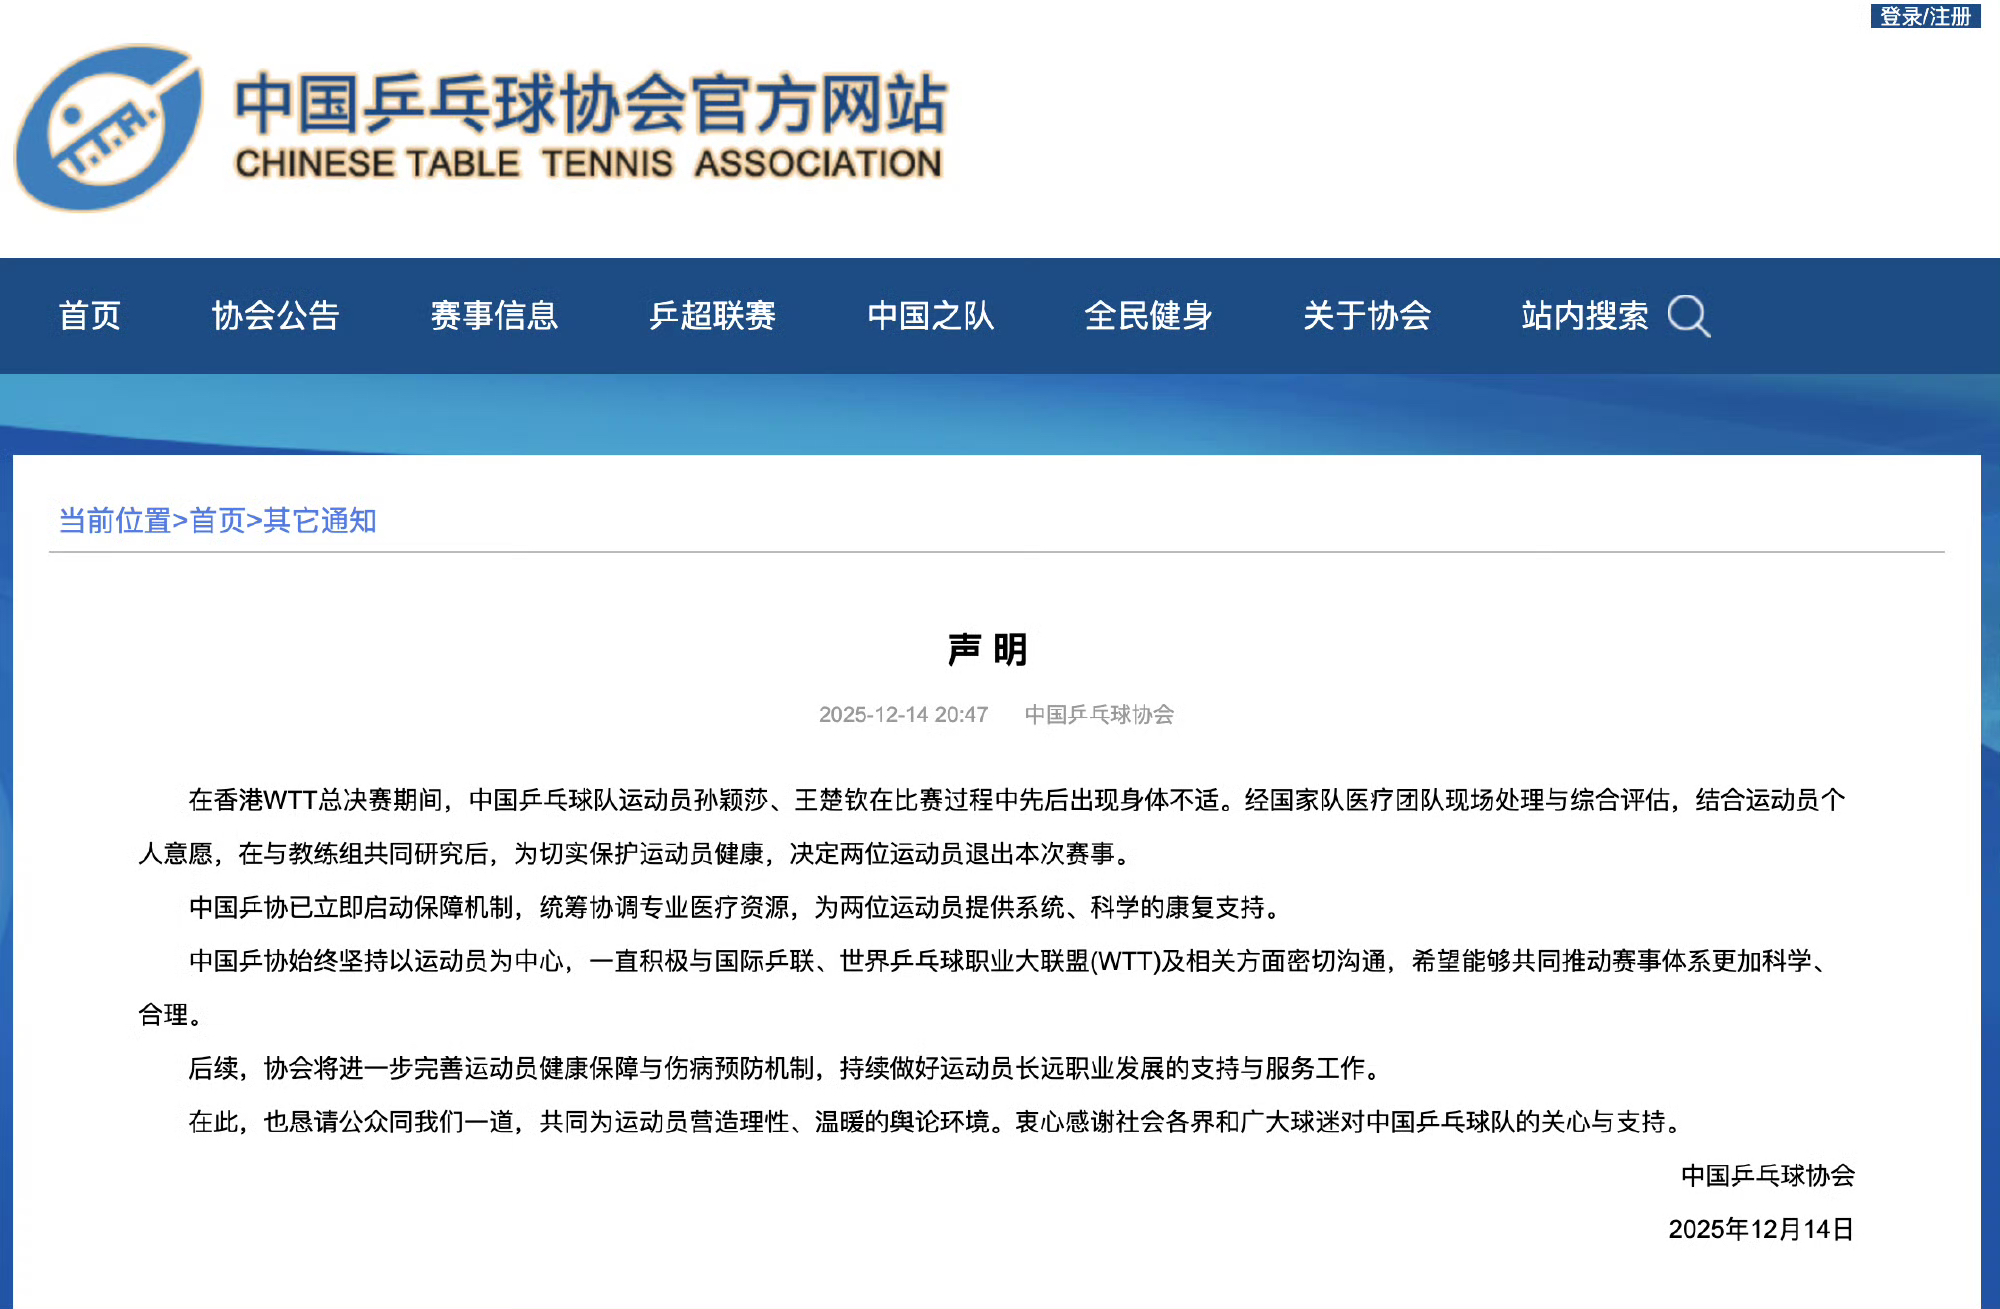
Task: Click the 当前位置 breadcrumb text
Action: (x=114, y=521)
